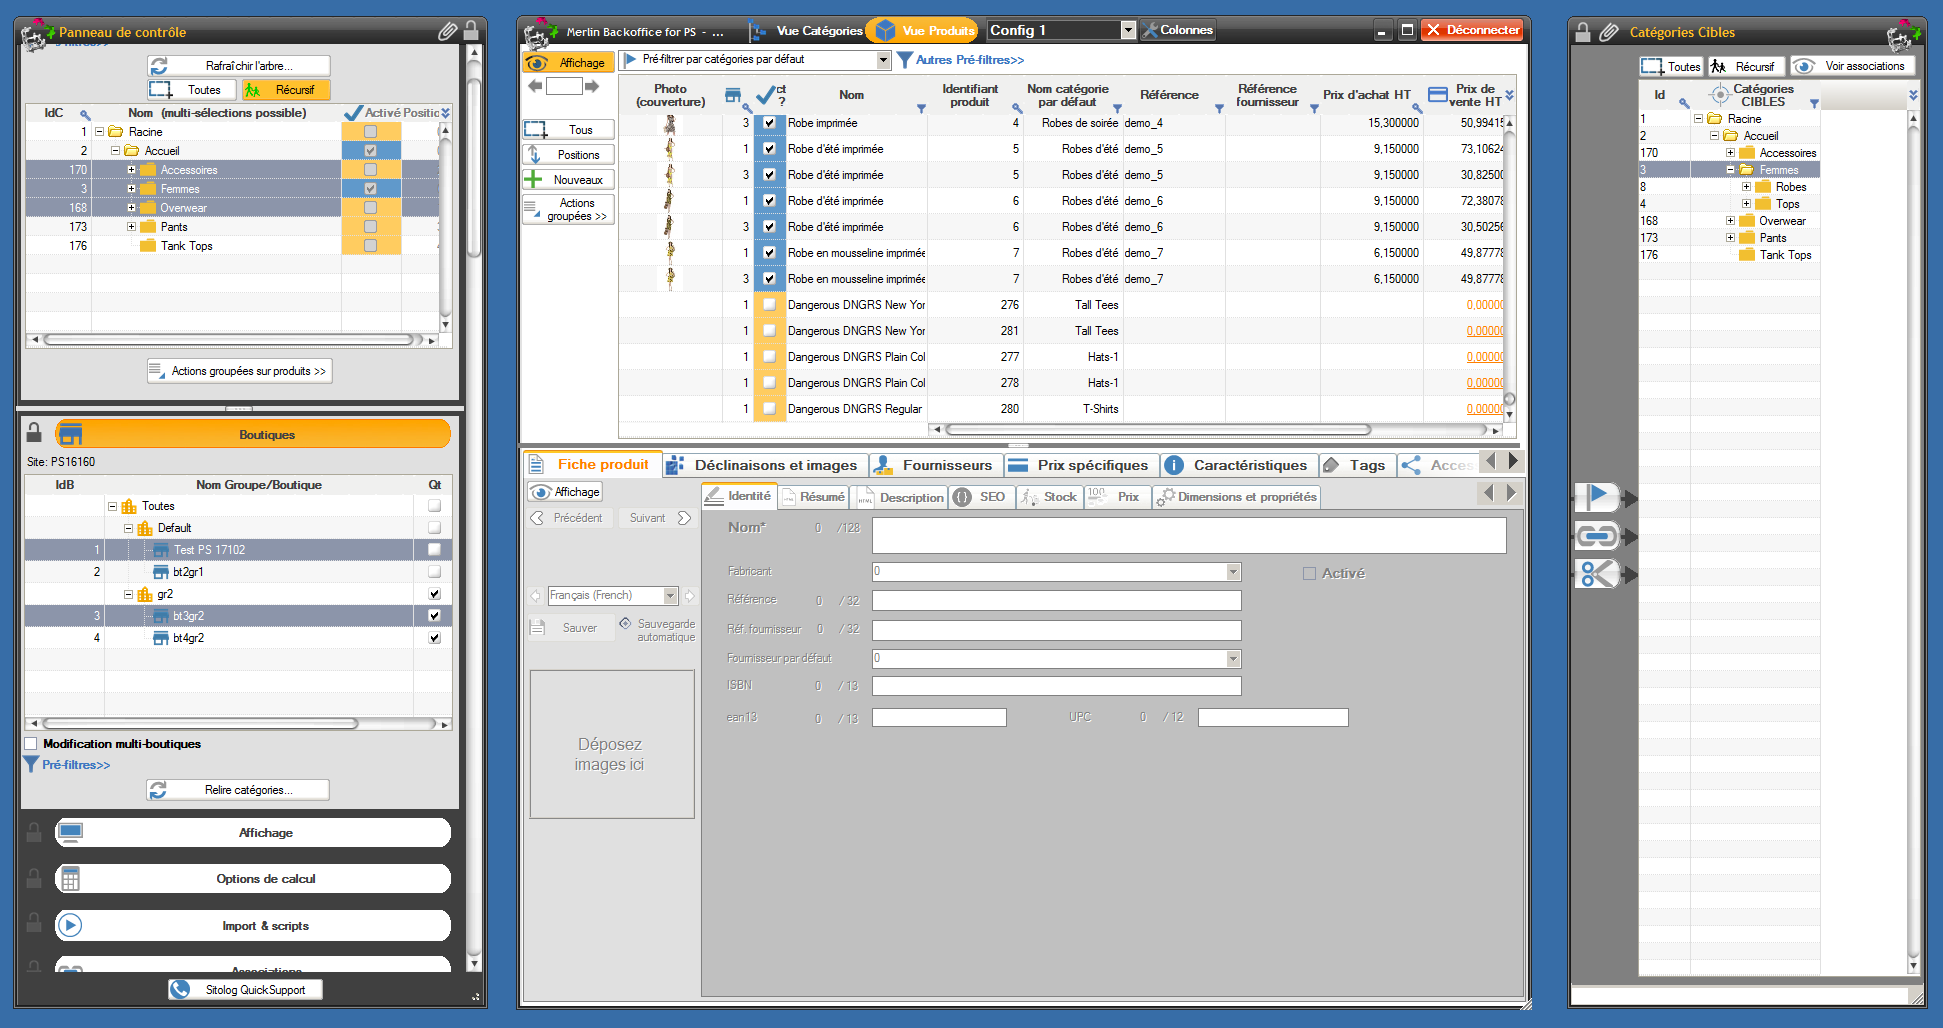Screen dimensions: 1943x1028
Task: Click the chain link association icon
Action: tap(1597, 535)
